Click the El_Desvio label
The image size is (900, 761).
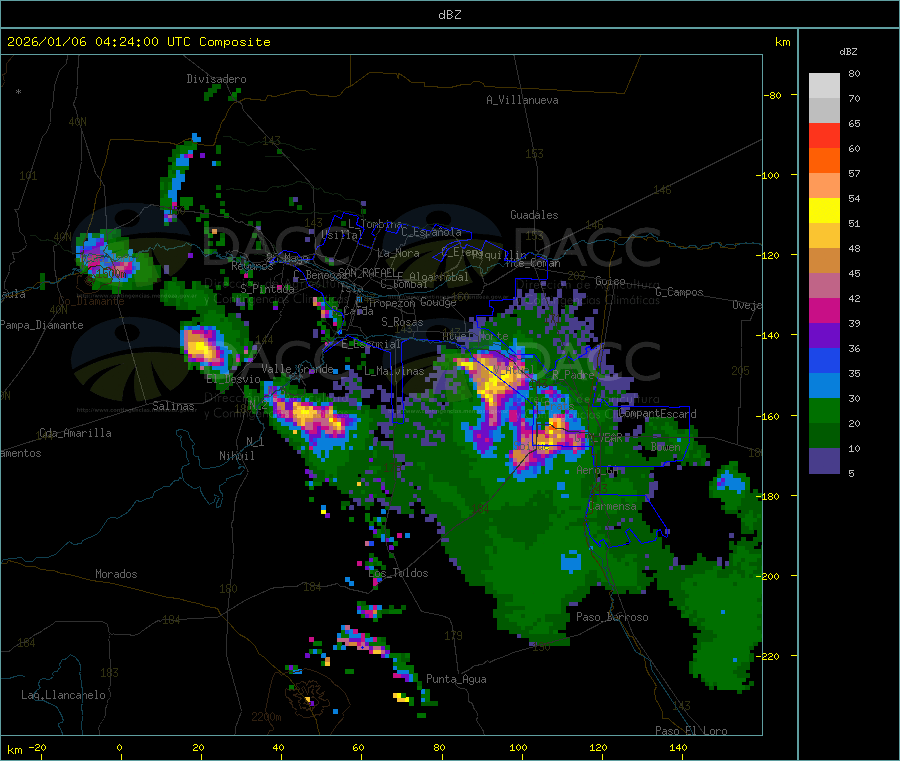point(233,379)
